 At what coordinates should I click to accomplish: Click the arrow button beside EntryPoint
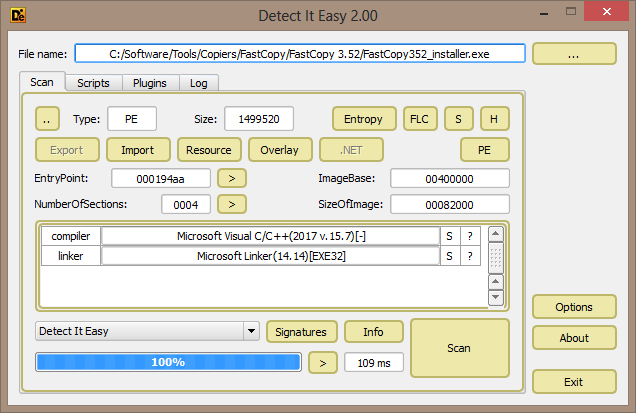(232, 179)
